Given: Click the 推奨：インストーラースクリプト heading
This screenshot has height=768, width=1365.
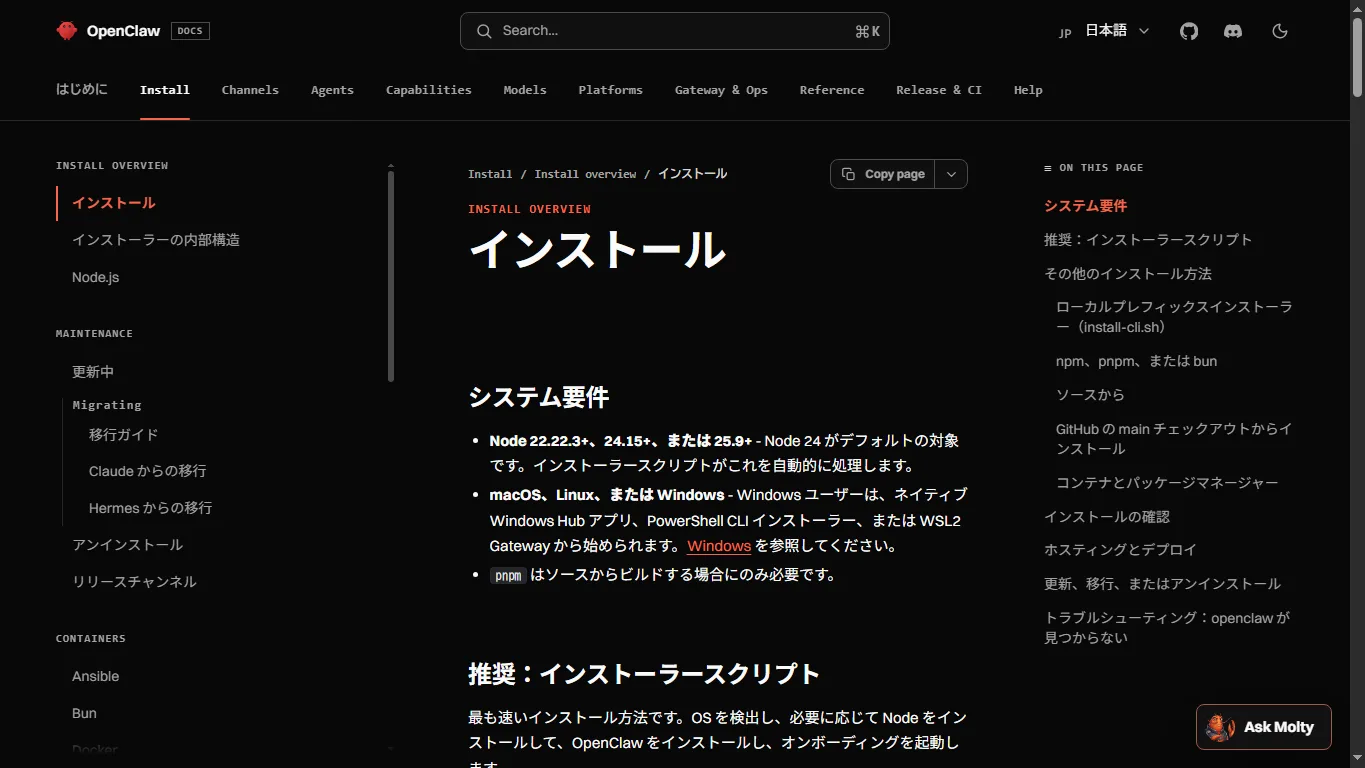Looking at the screenshot, I should coord(644,674).
